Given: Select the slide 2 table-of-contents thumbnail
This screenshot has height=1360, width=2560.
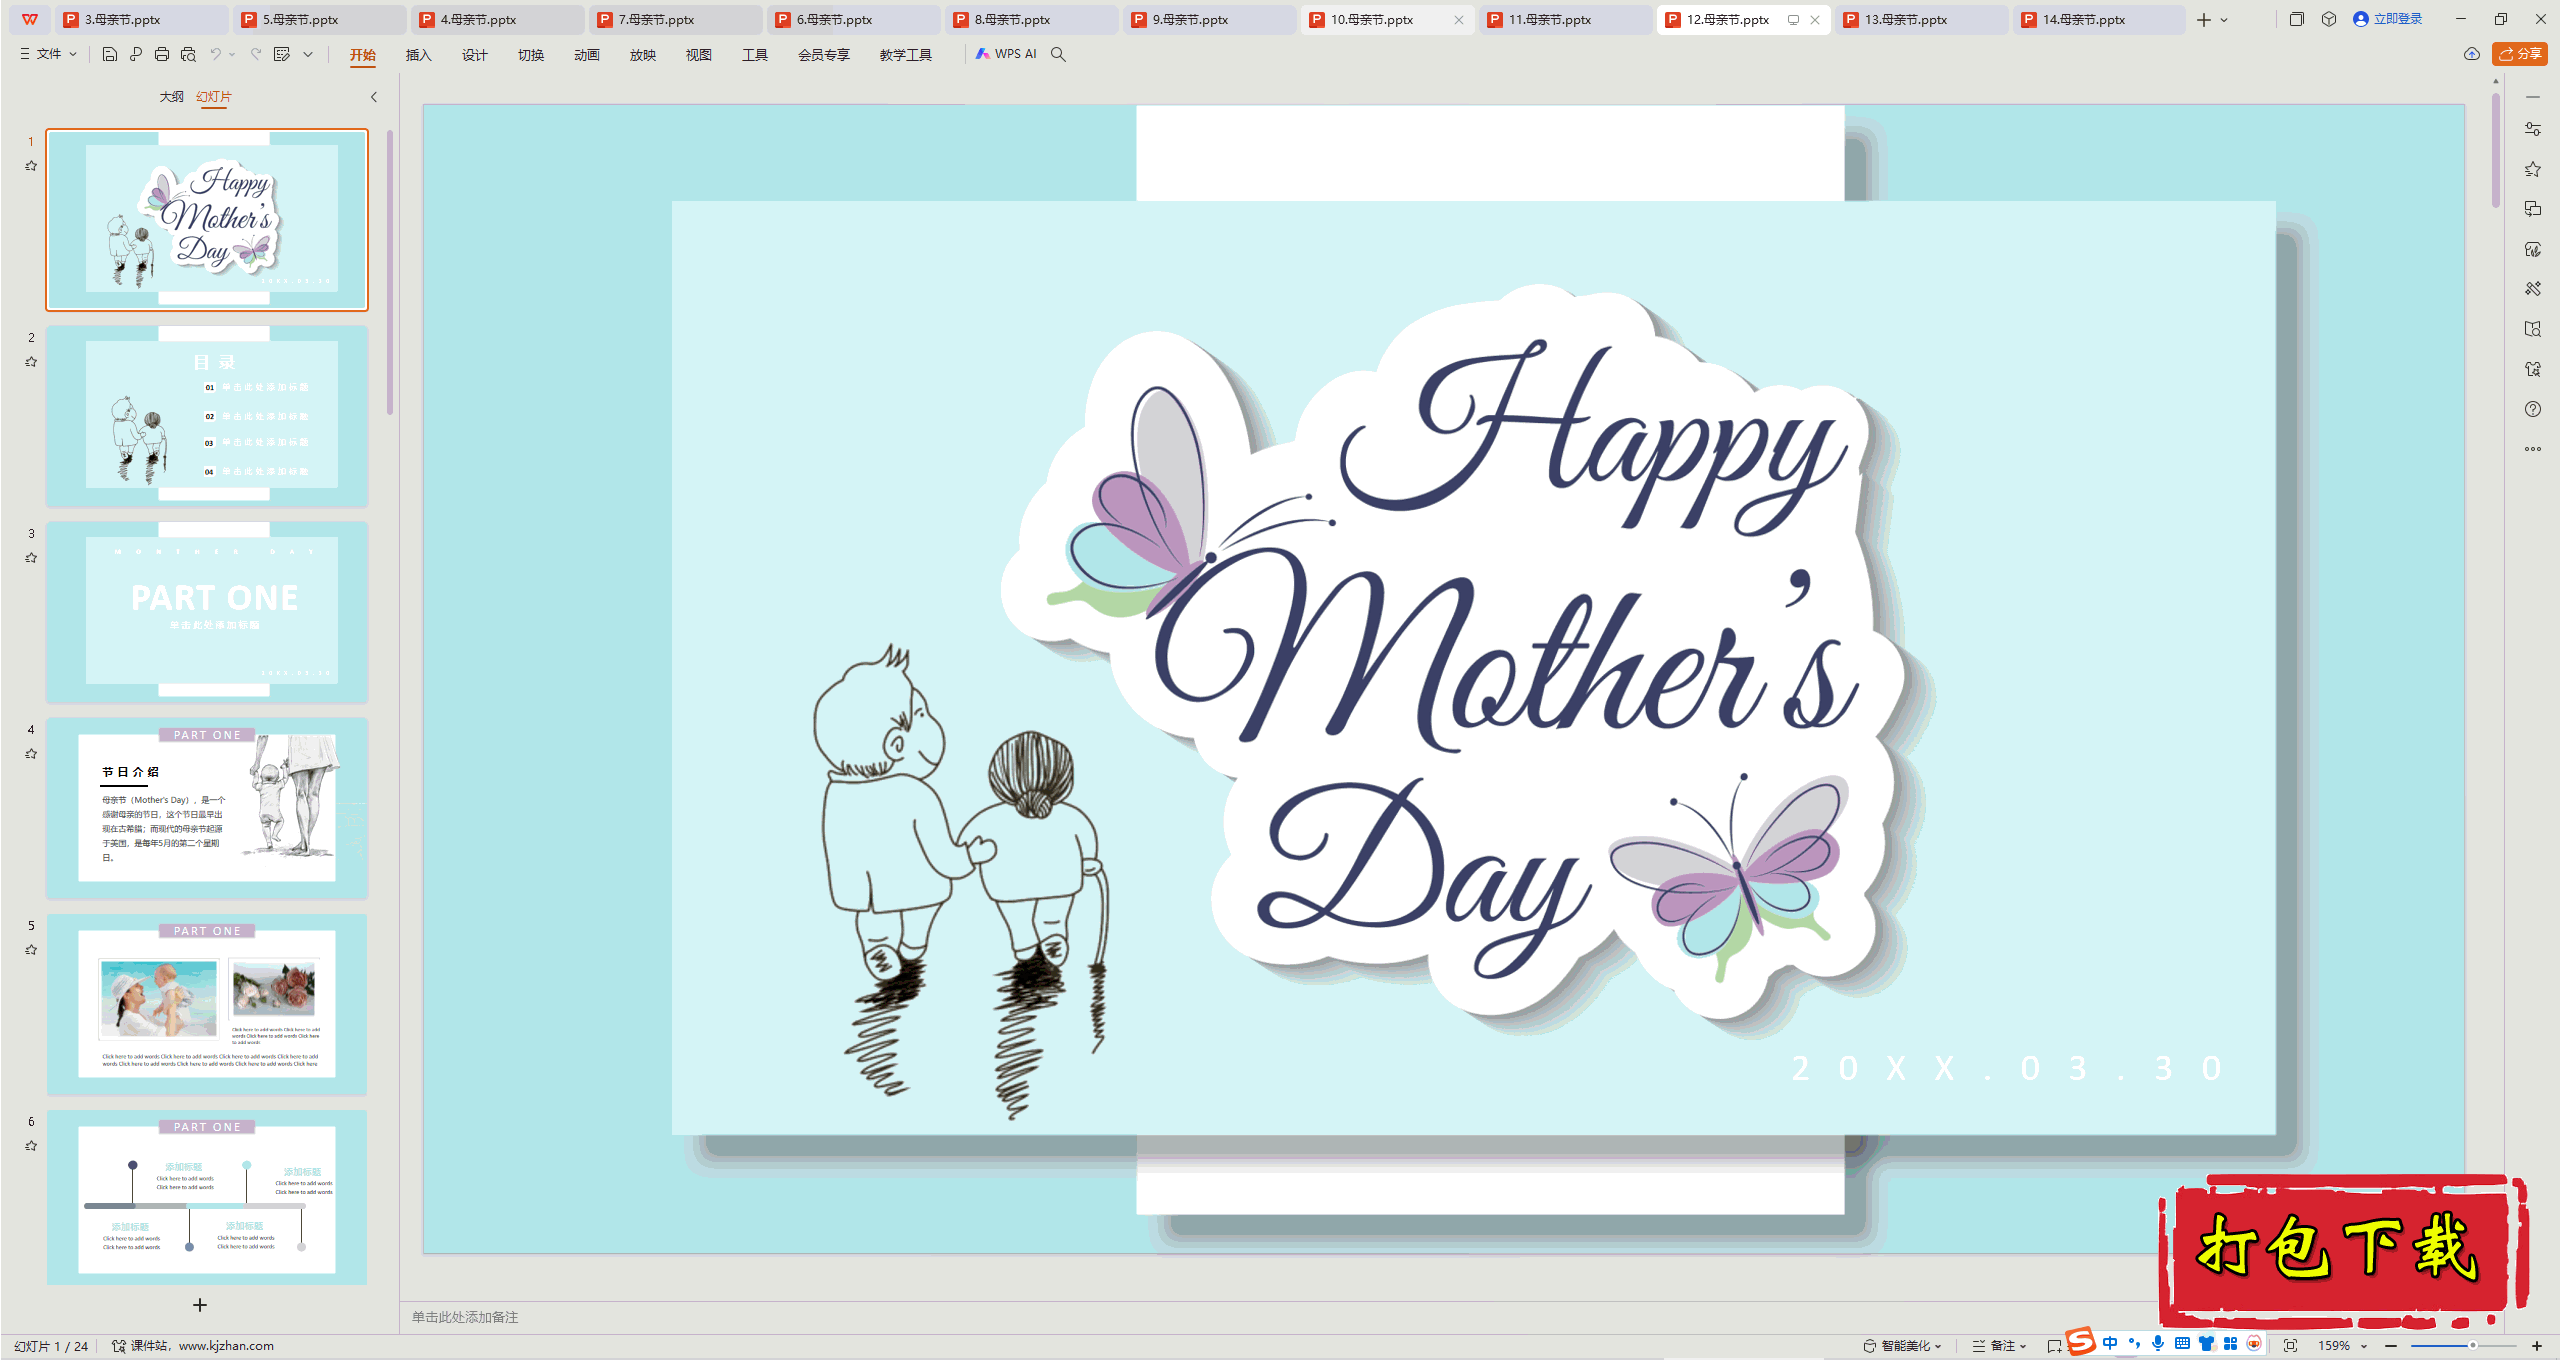Looking at the screenshot, I should (x=207, y=416).
